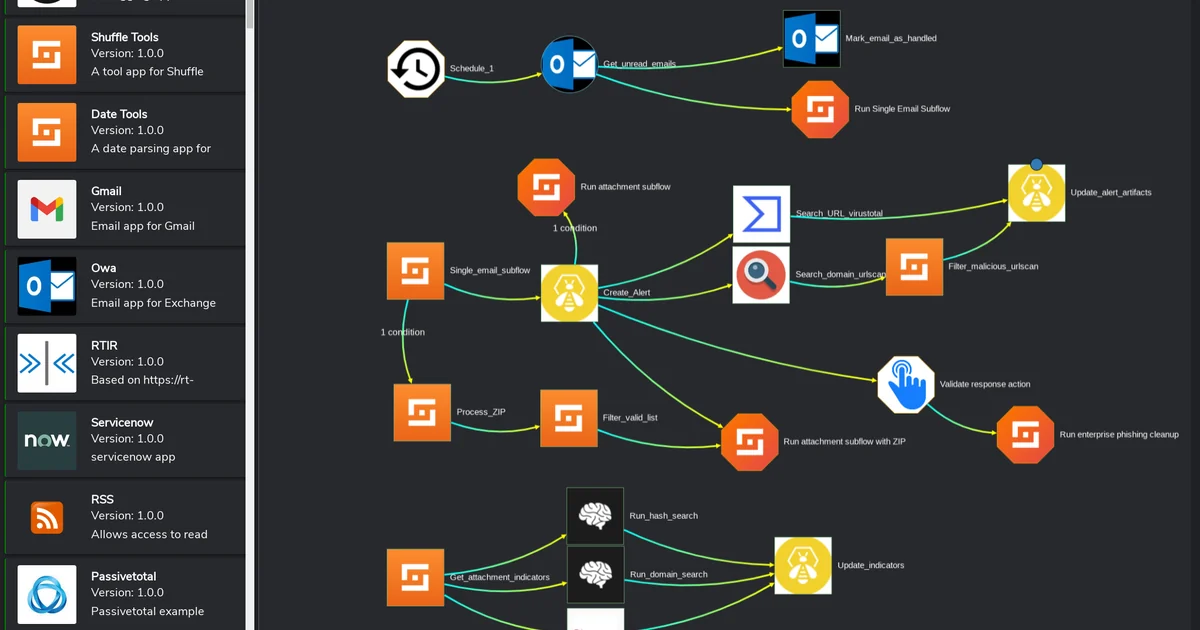Select the Shuffle Tools app icon
Viewport: 1200px width, 630px height.
47,55
